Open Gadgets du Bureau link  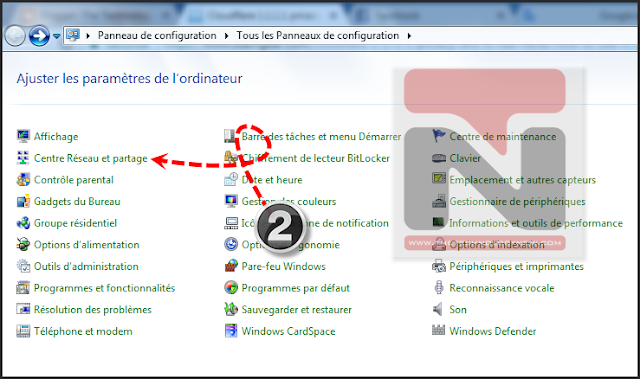pos(77,201)
